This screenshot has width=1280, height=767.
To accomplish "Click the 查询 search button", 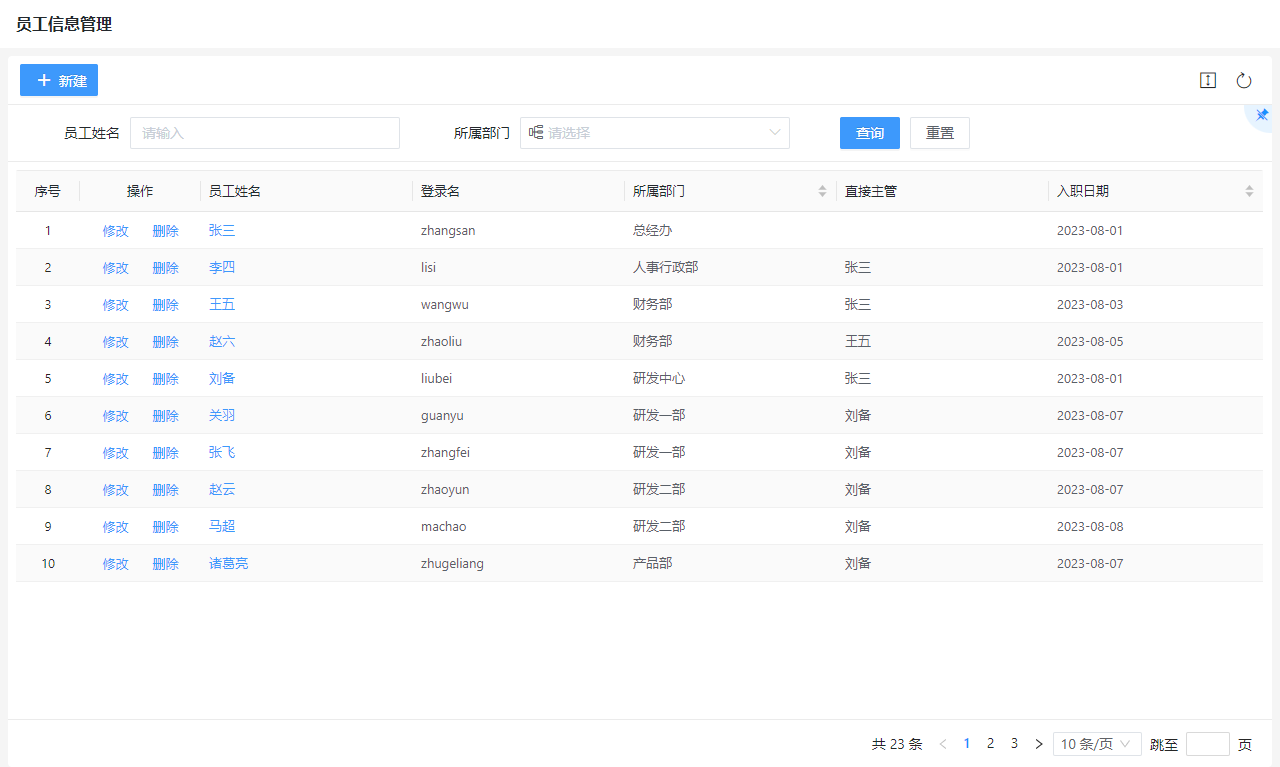I will click(x=869, y=133).
